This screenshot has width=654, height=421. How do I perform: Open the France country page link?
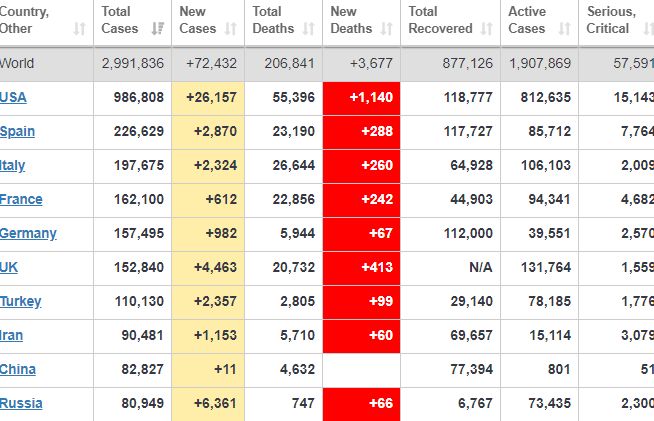tap(21, 199)
